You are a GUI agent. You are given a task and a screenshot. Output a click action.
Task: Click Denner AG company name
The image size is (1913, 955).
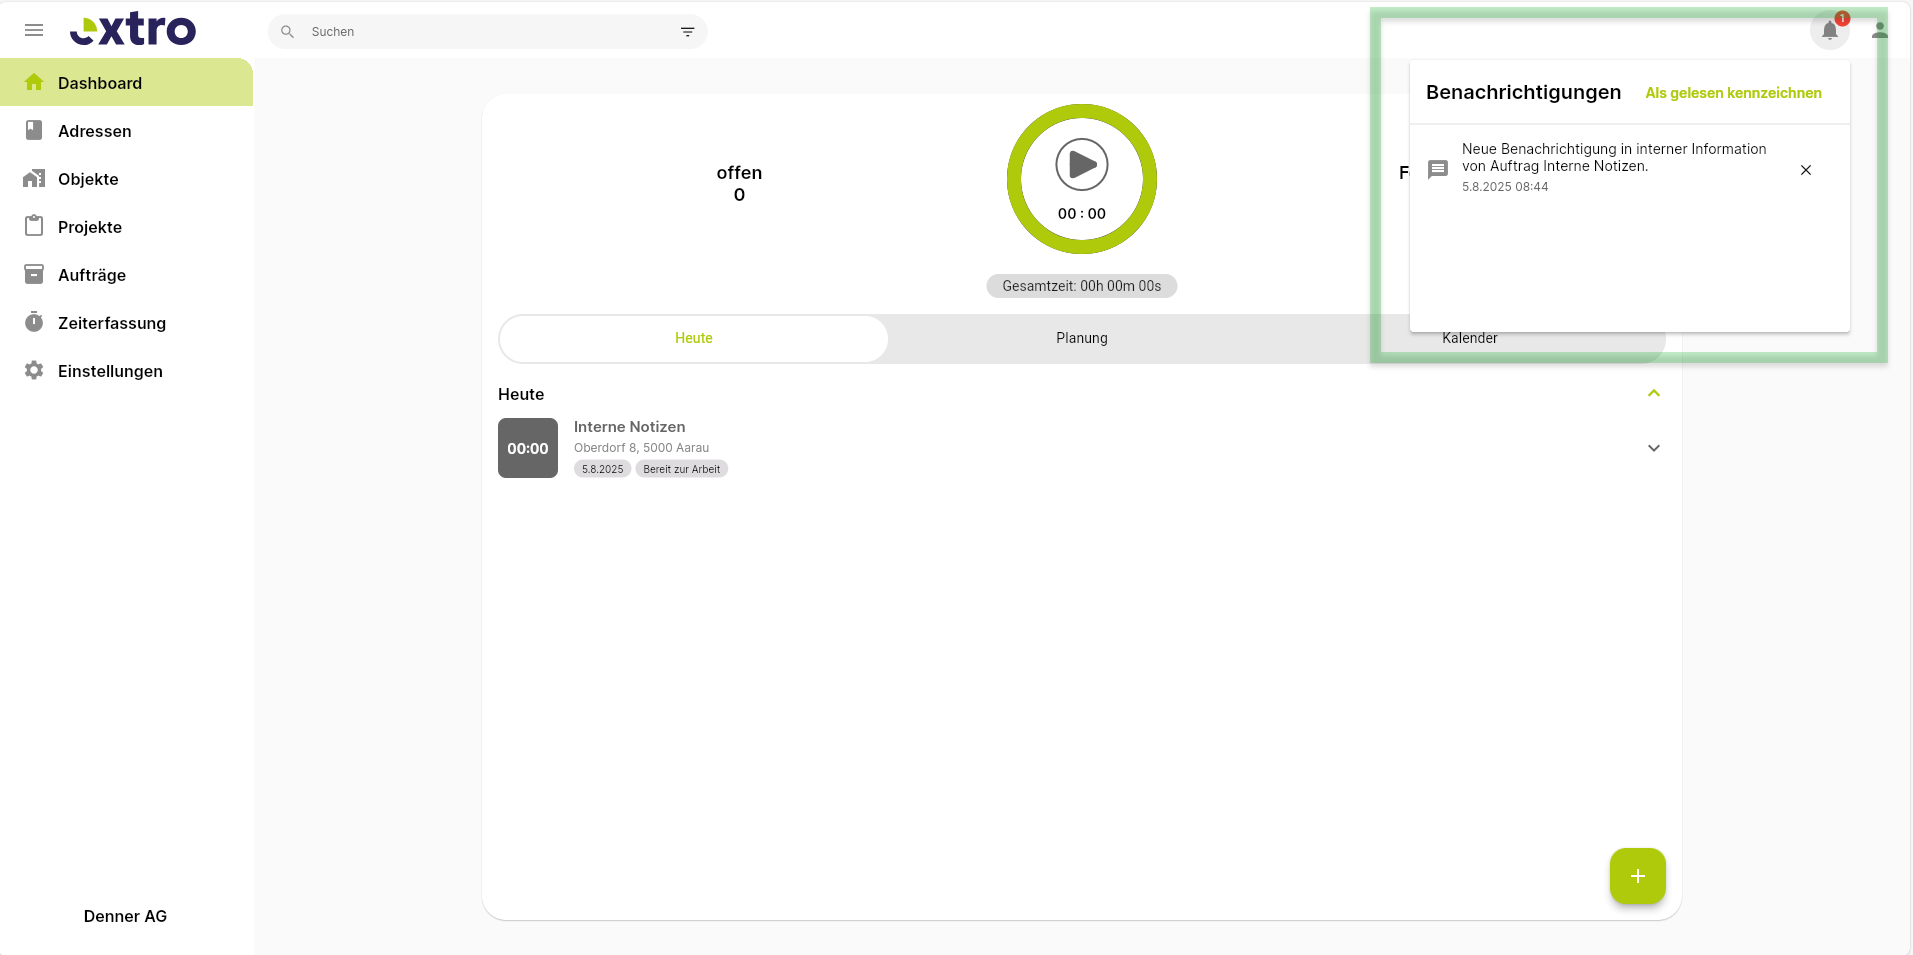click(125, 916)
